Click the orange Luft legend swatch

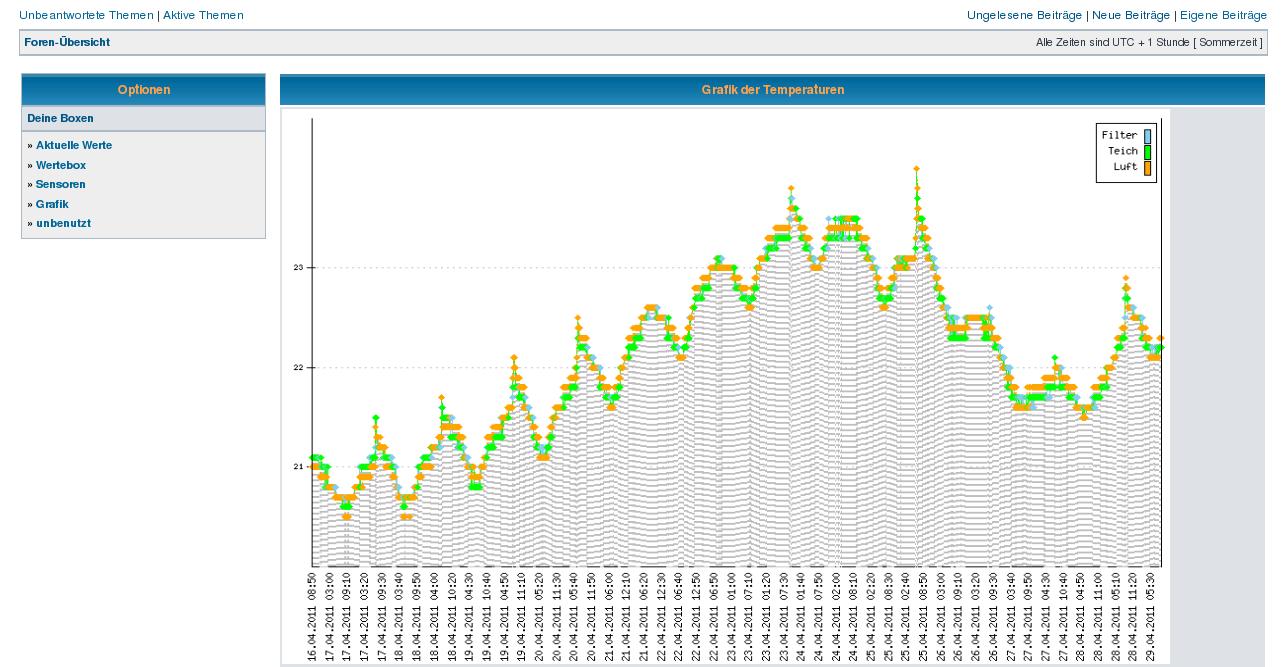click(1147, 167)
